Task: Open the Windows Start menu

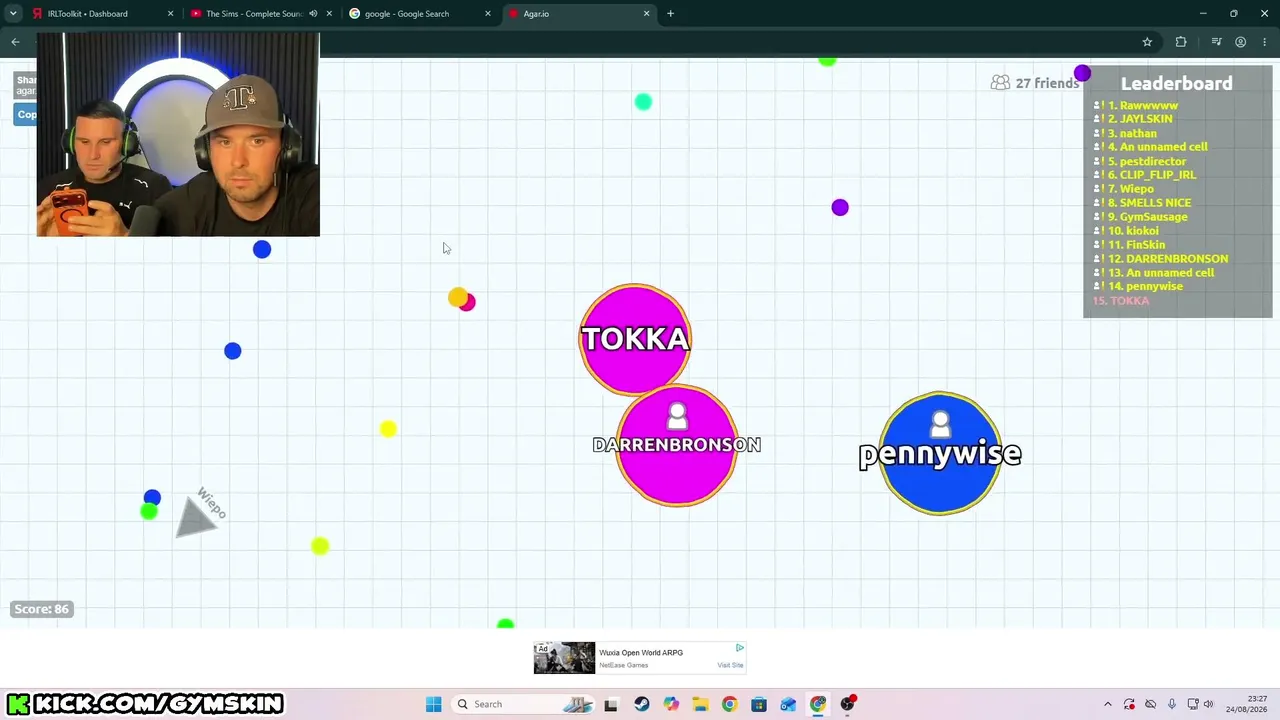Action: (433, 704)
